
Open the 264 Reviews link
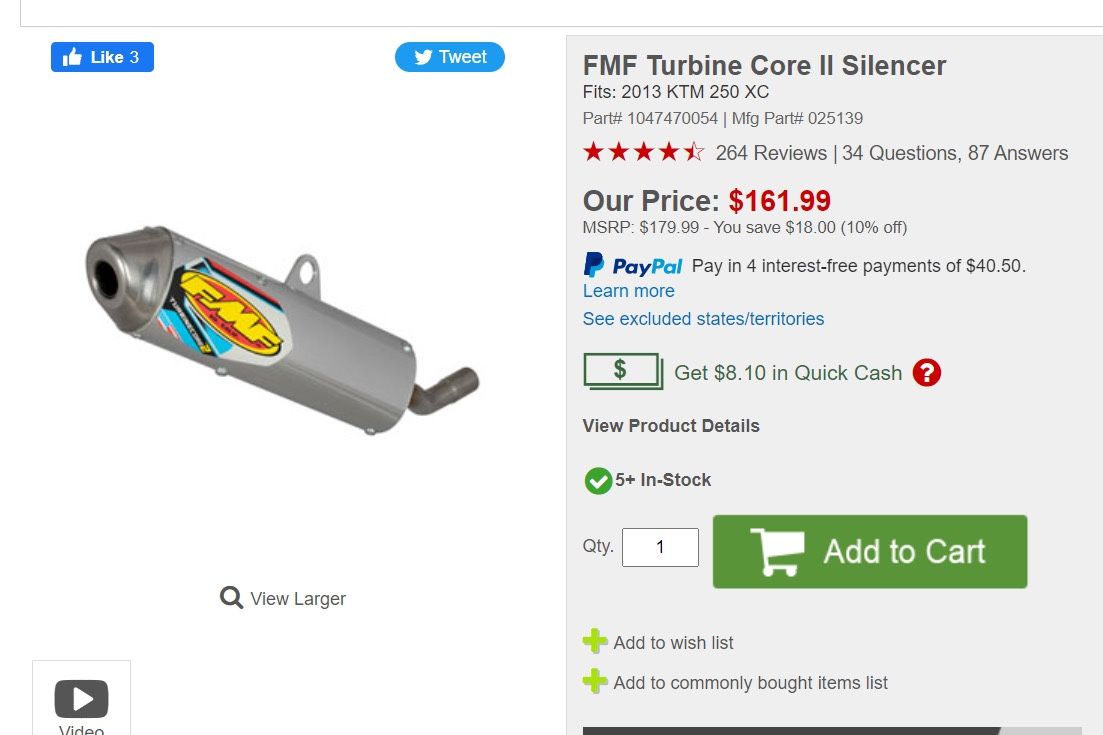point(771,153)
